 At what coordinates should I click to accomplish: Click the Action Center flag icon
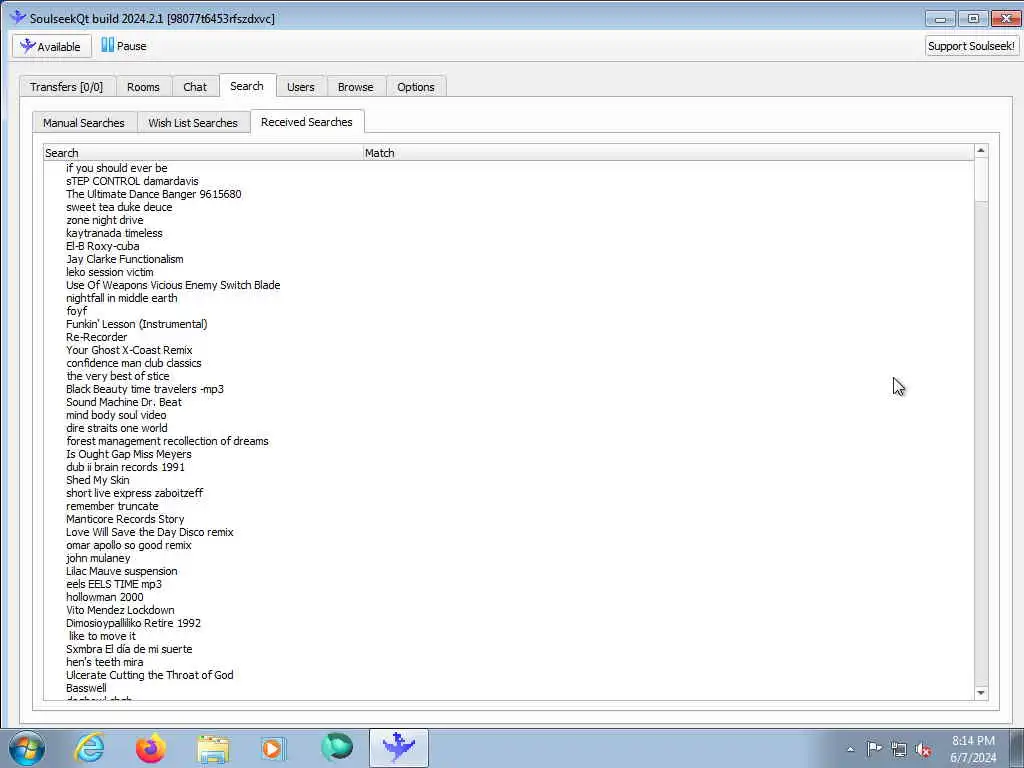874,749
